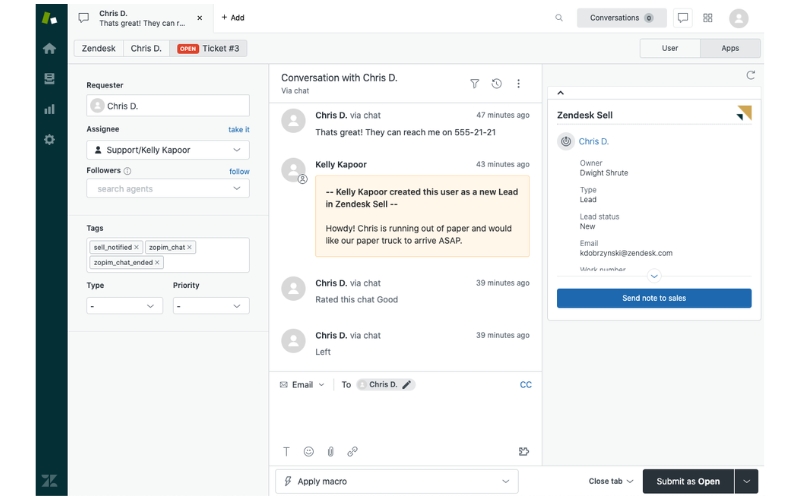Insert an emoji in reply
Image resolution: width=800 pixels, height=500 pixels.
(309, 452)
